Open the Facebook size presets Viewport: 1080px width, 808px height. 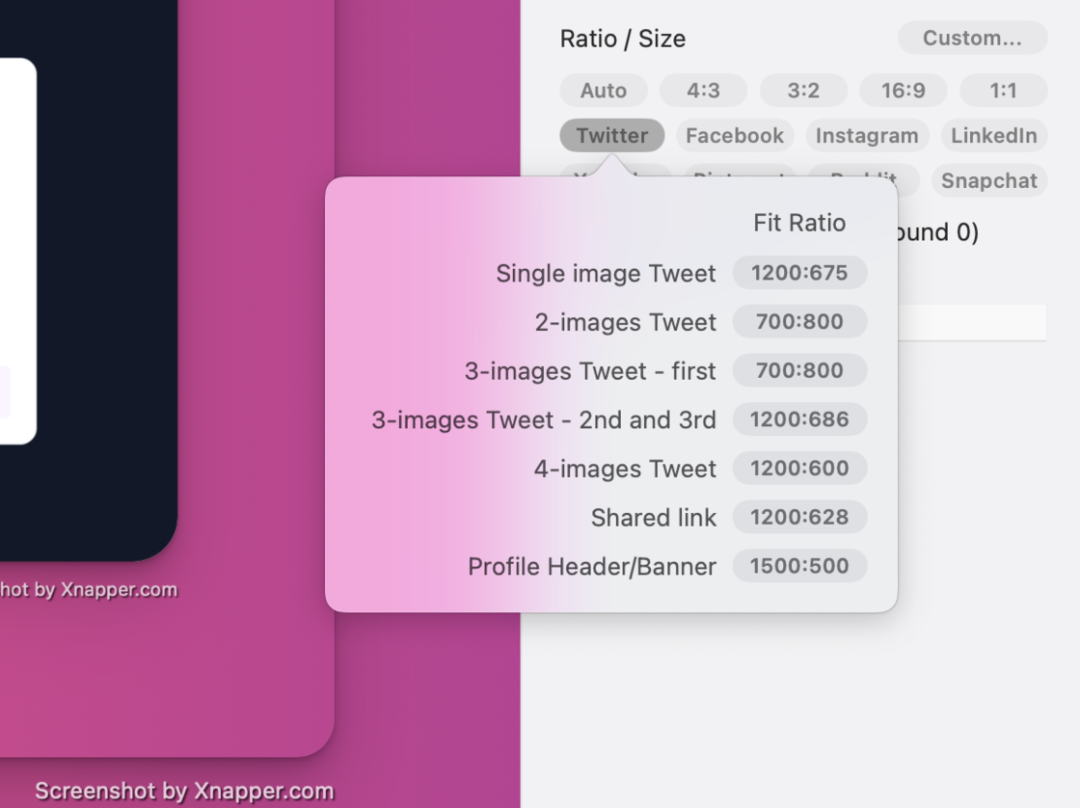[735, 135]
